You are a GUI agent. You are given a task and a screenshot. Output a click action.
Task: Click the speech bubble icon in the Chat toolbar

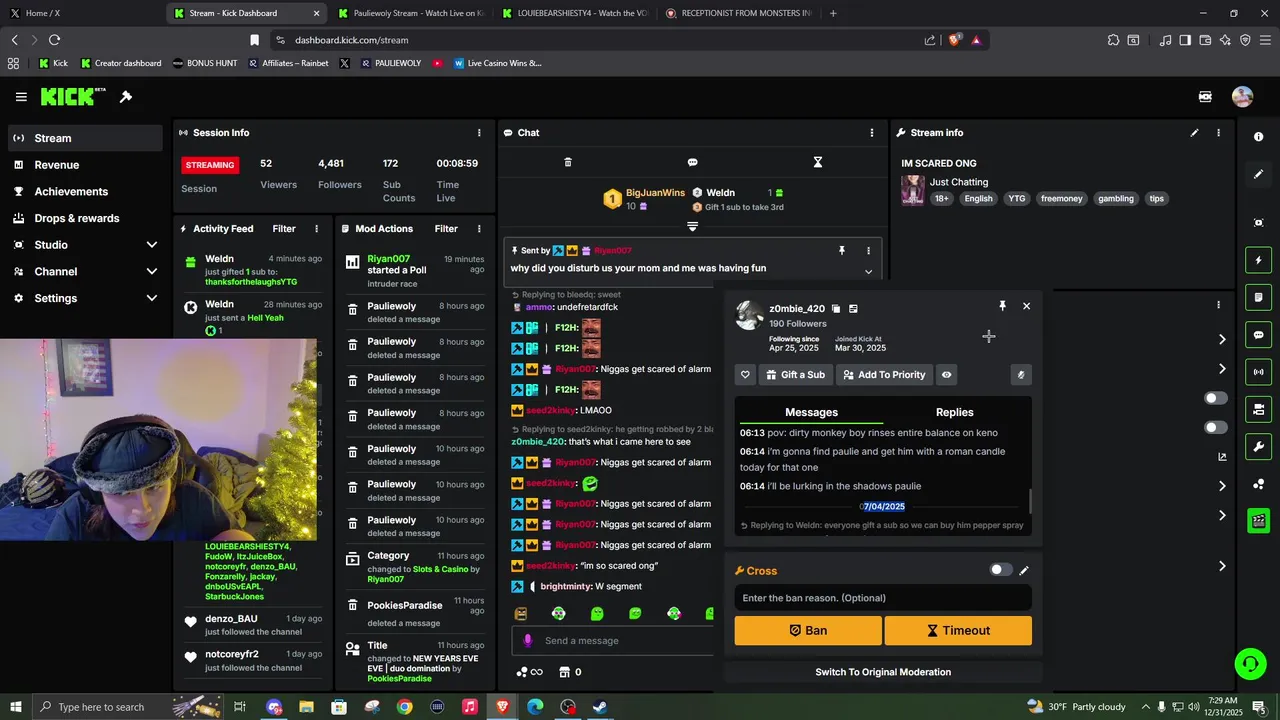tap(692, 162)
